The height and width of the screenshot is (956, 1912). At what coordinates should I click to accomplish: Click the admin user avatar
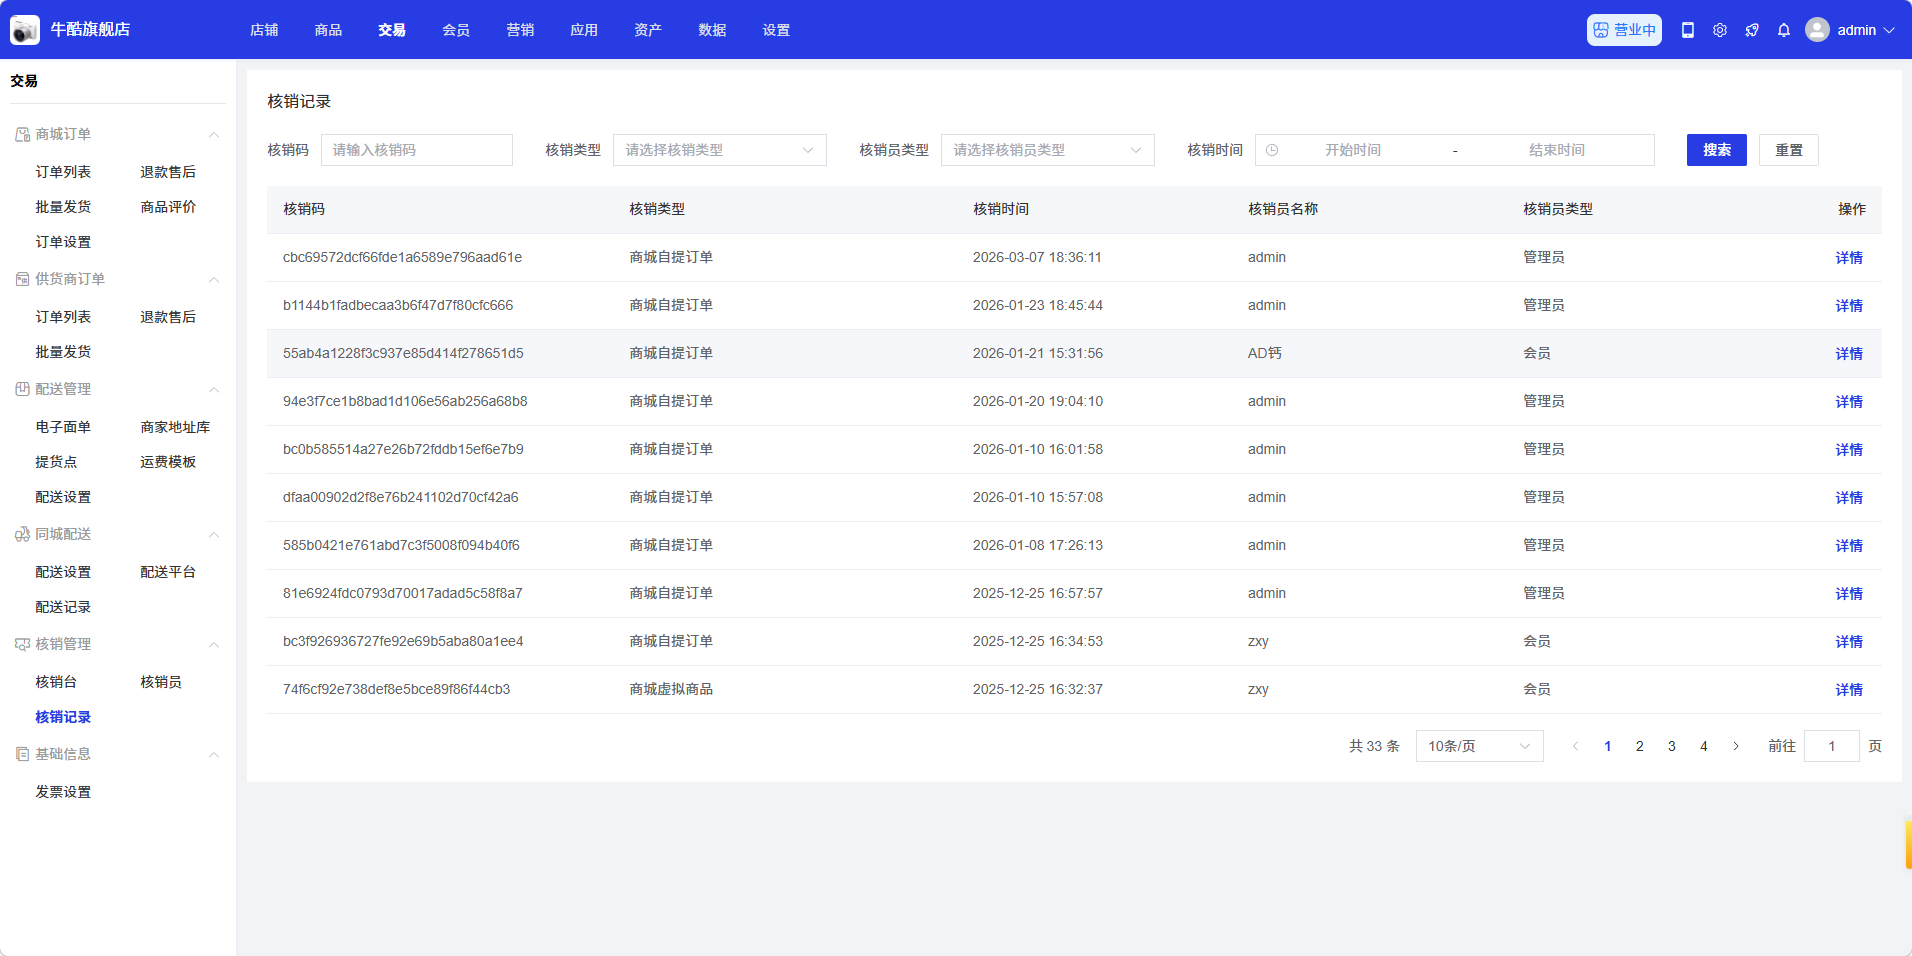[x=1817, y=30]
